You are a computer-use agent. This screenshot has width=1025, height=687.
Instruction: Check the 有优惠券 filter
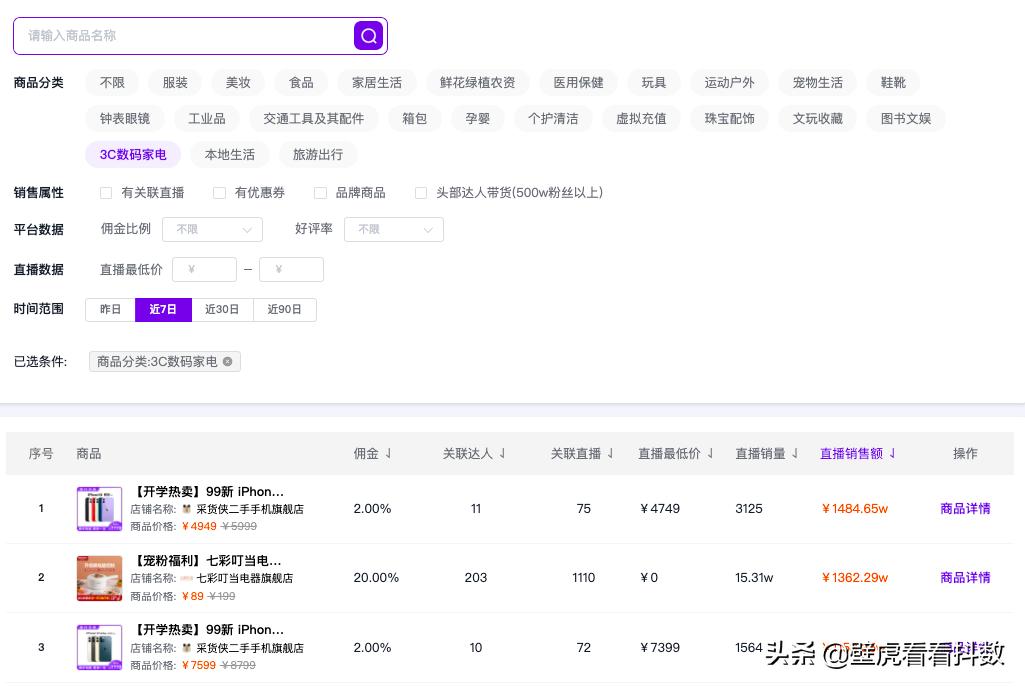[x=219, y=193]
